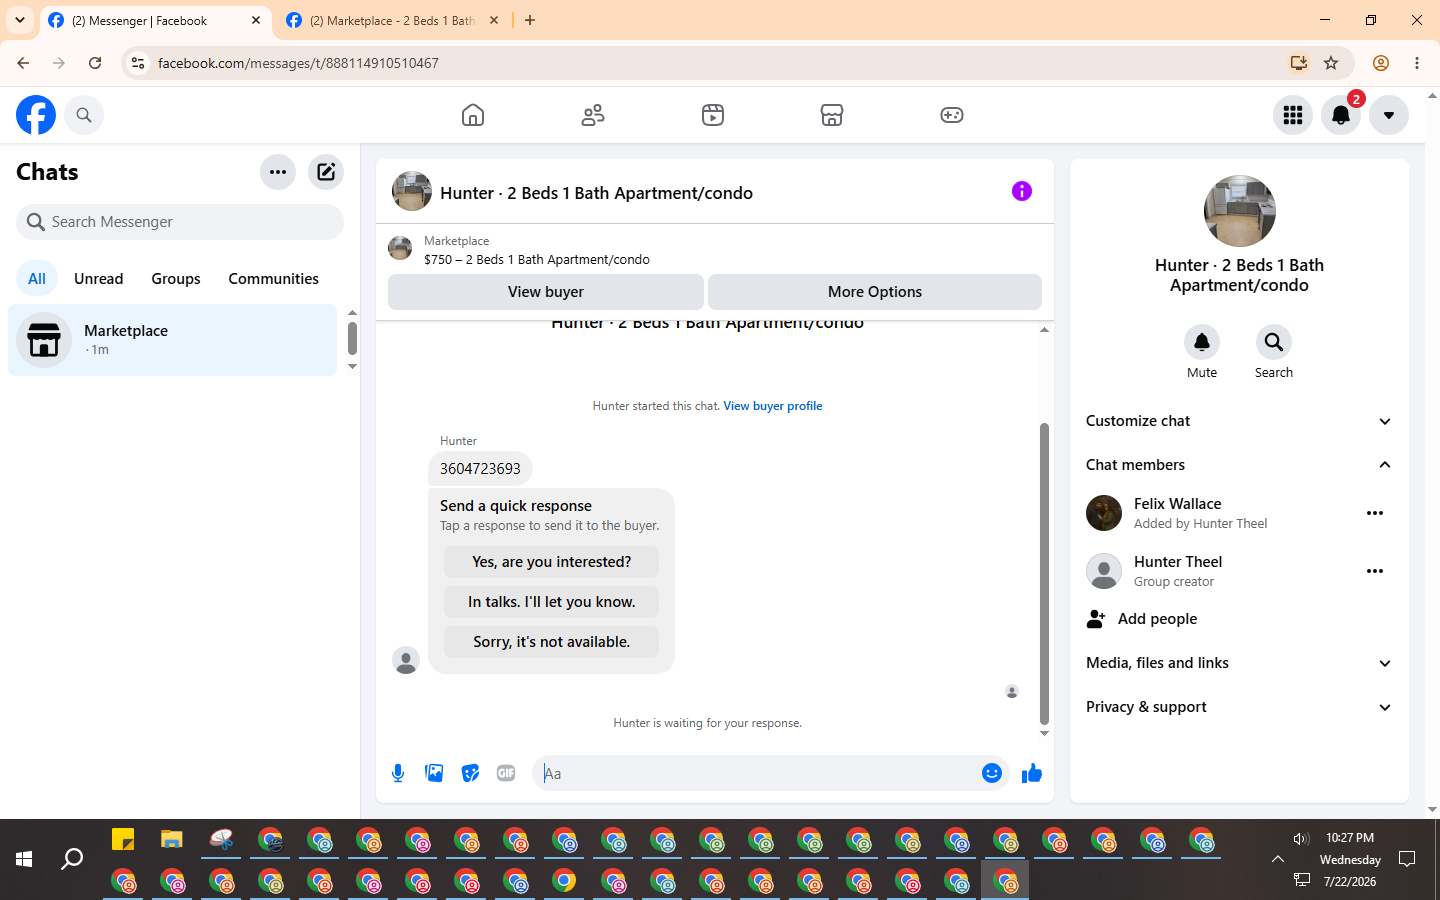Image resolution: width=1440 pixels, height=900 pixels.
Task: Go back to the previous page
Action: coord(23,63)
